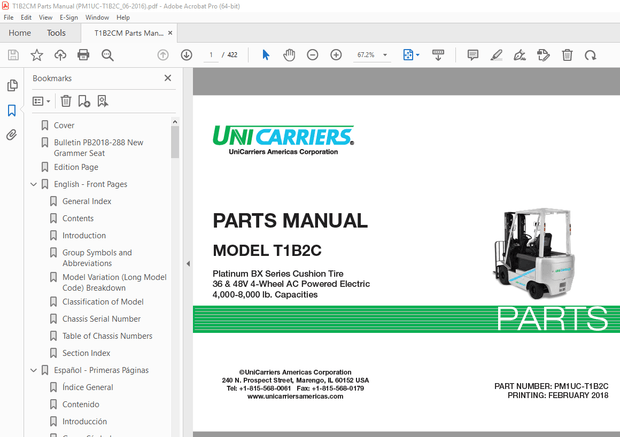Open Bulletin PB2018-288 New Grammer Seat bookmark

point(98,148)
